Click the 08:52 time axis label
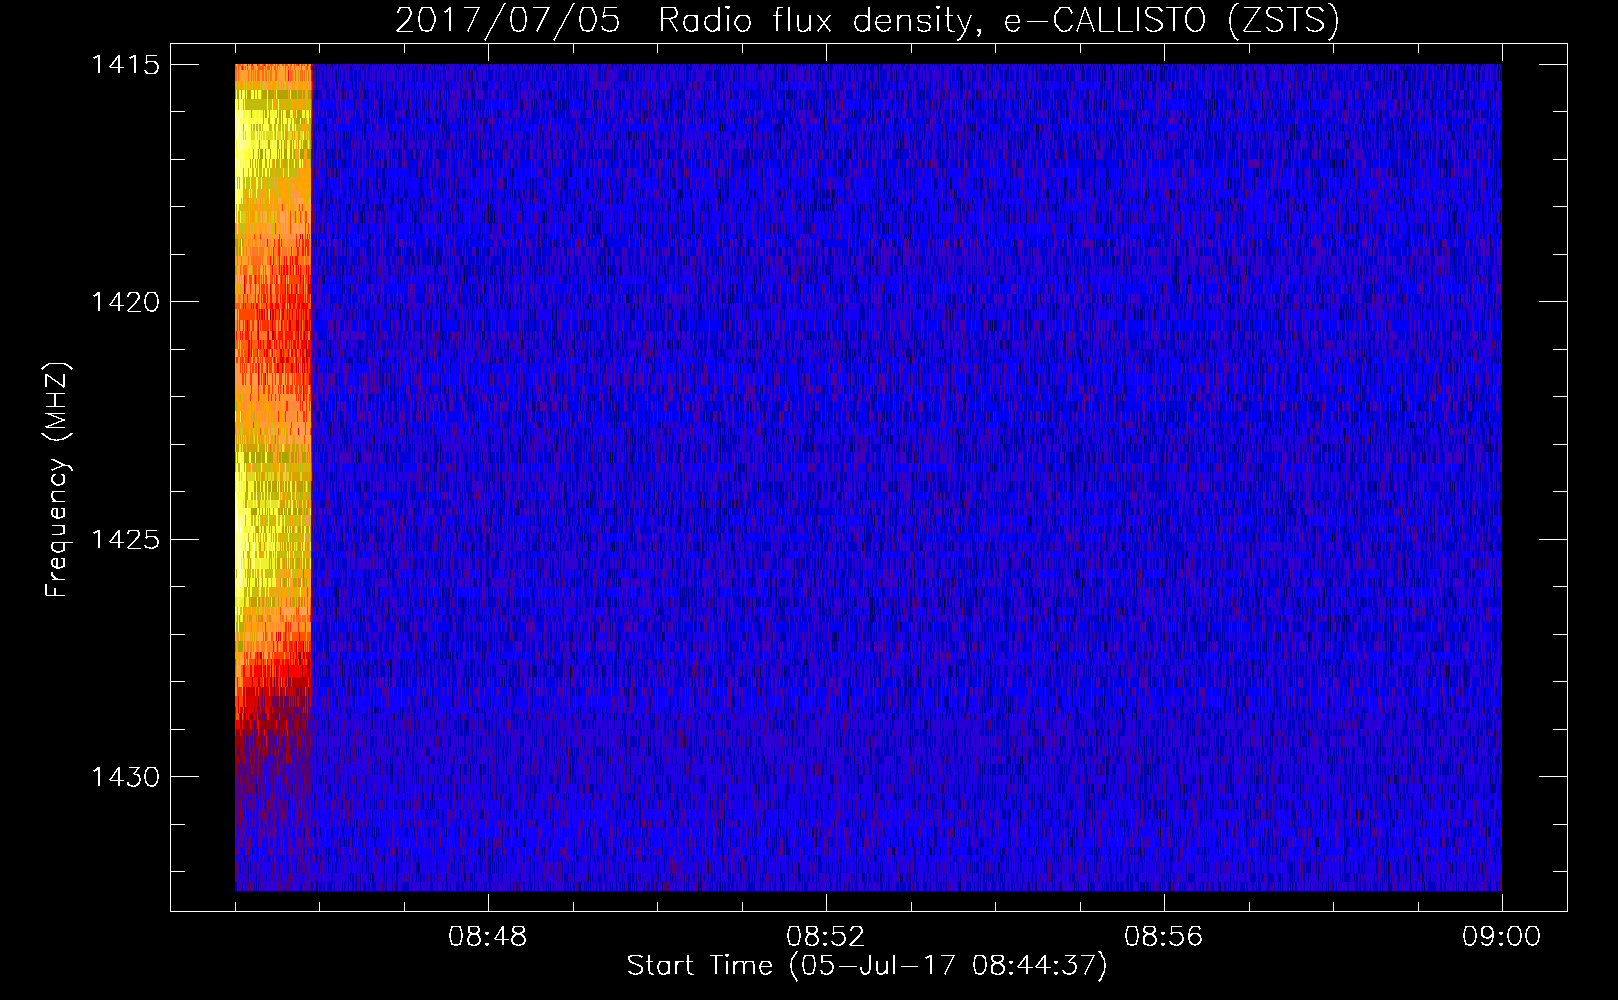The height and width of the screenshot is (1000, 1618). click(825, 937)
